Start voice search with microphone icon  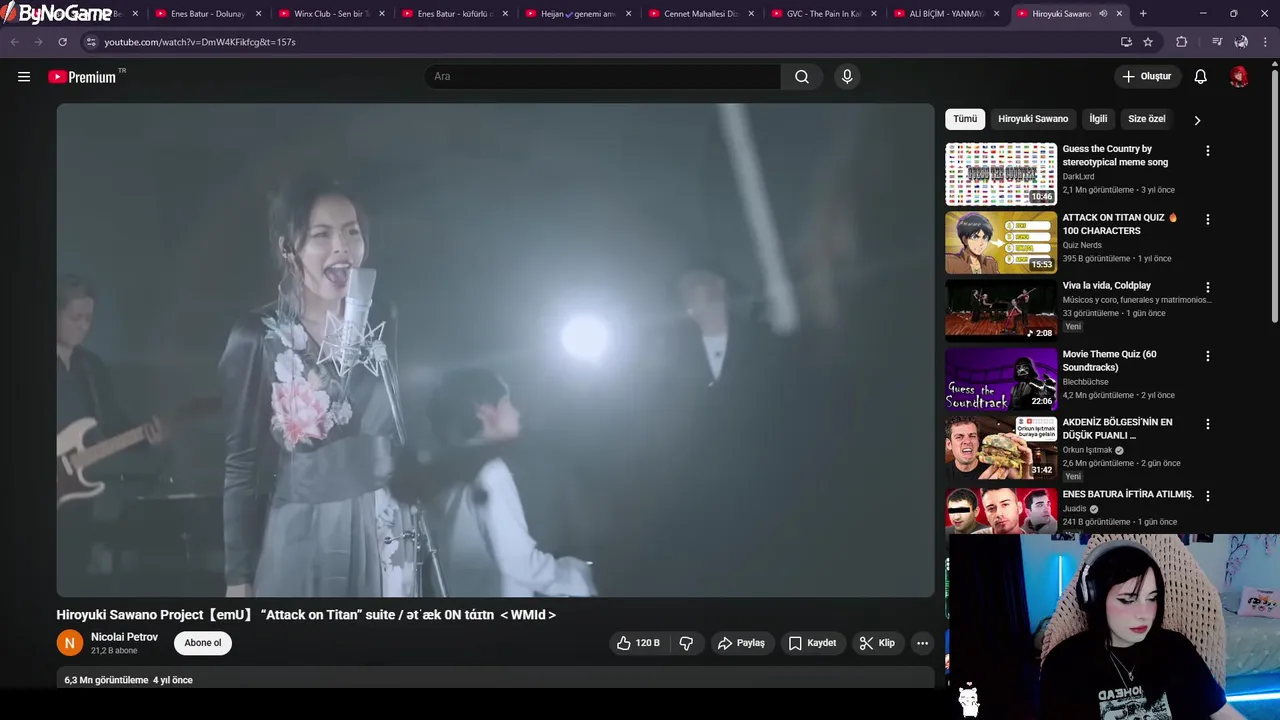pos(847,77)
